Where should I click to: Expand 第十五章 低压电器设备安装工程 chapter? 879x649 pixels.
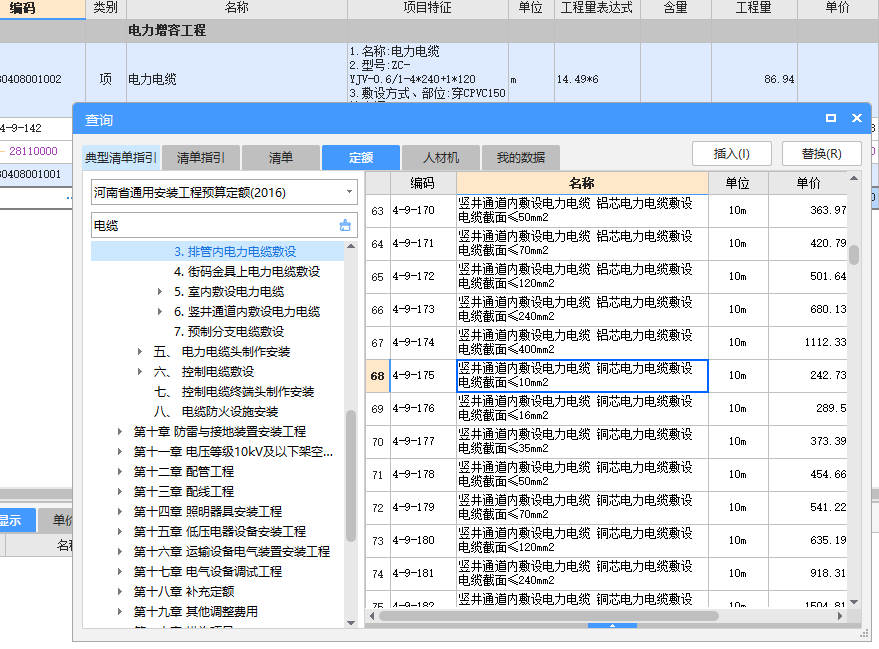pyautogui.click(x=119, y=531)
